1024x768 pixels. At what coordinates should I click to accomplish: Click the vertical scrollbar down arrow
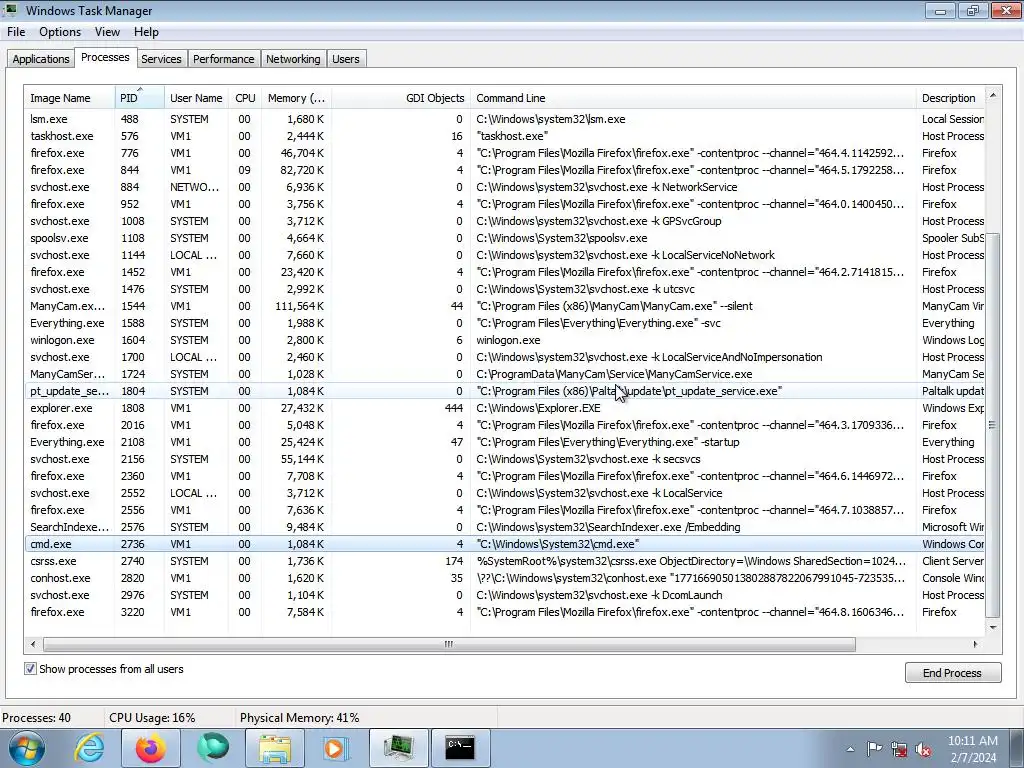993,628
